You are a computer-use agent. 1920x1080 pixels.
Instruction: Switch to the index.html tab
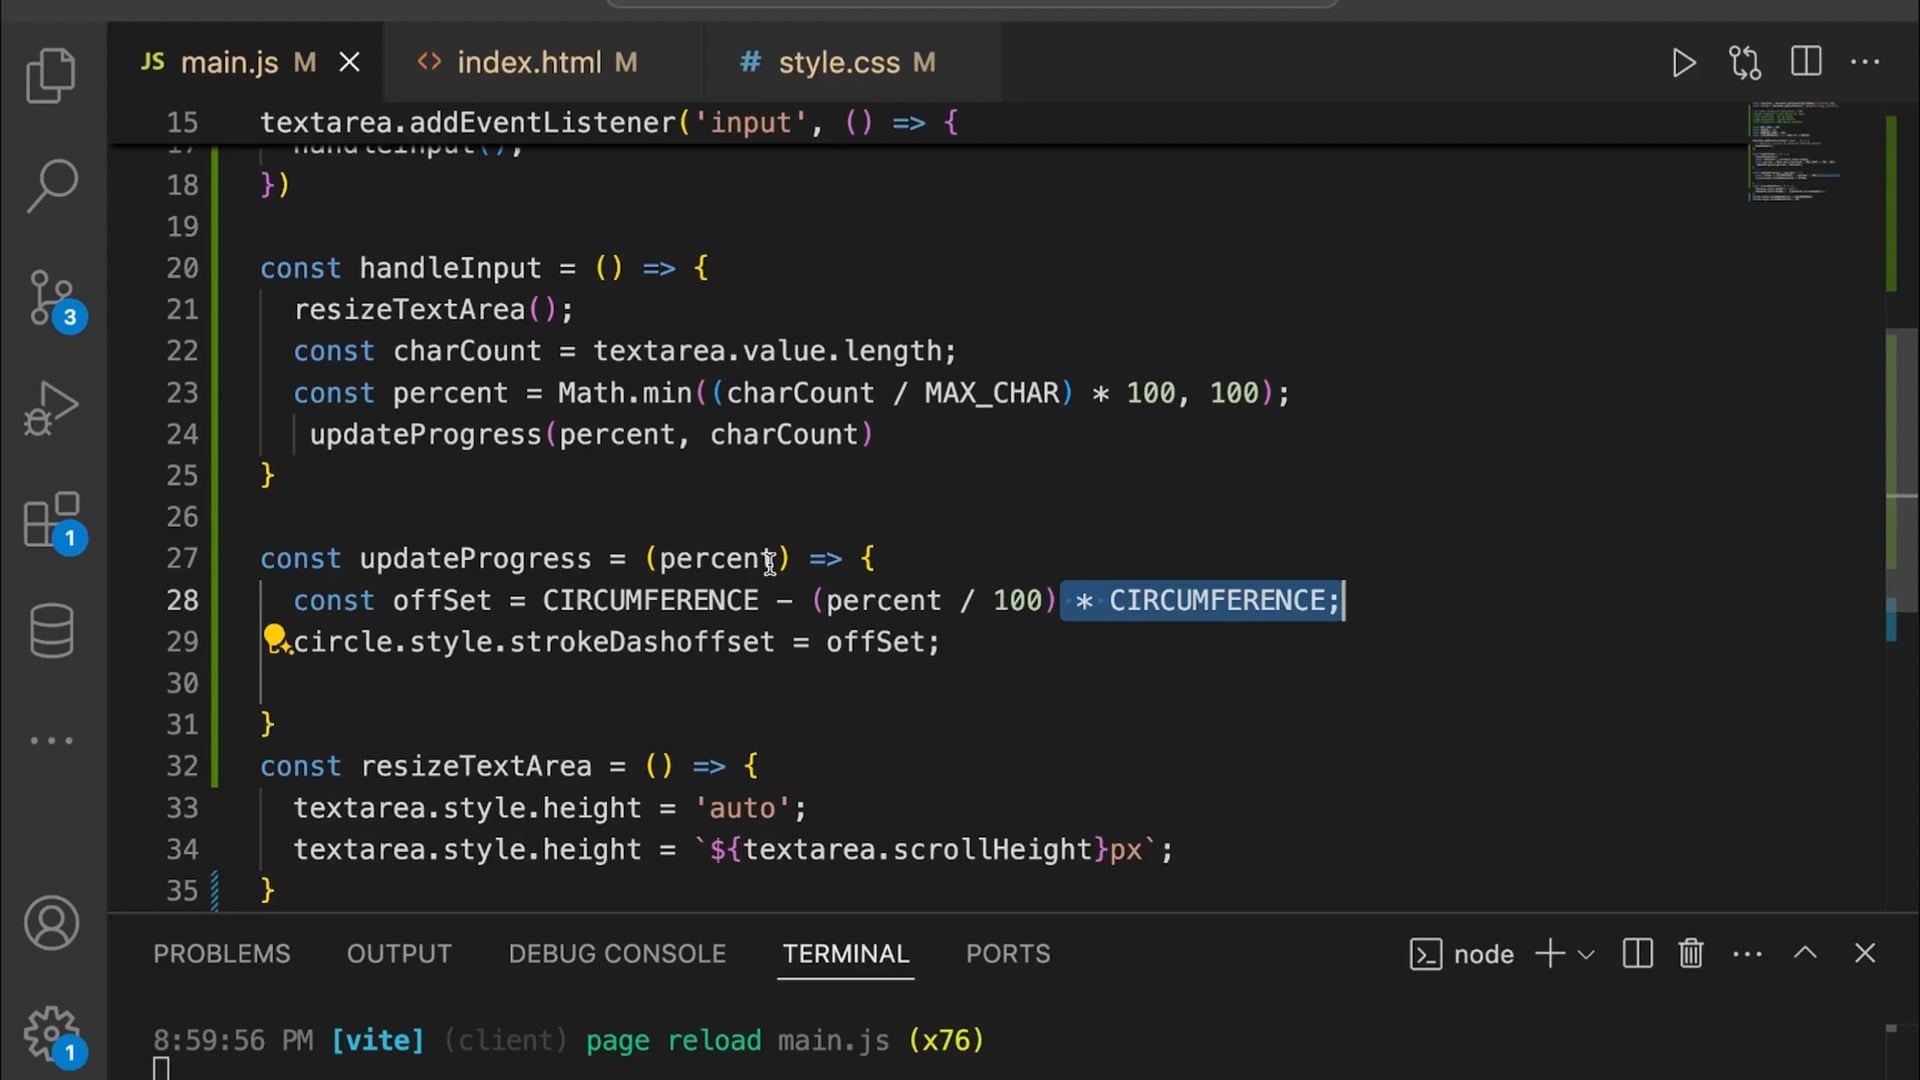click(x=528, y=63)
